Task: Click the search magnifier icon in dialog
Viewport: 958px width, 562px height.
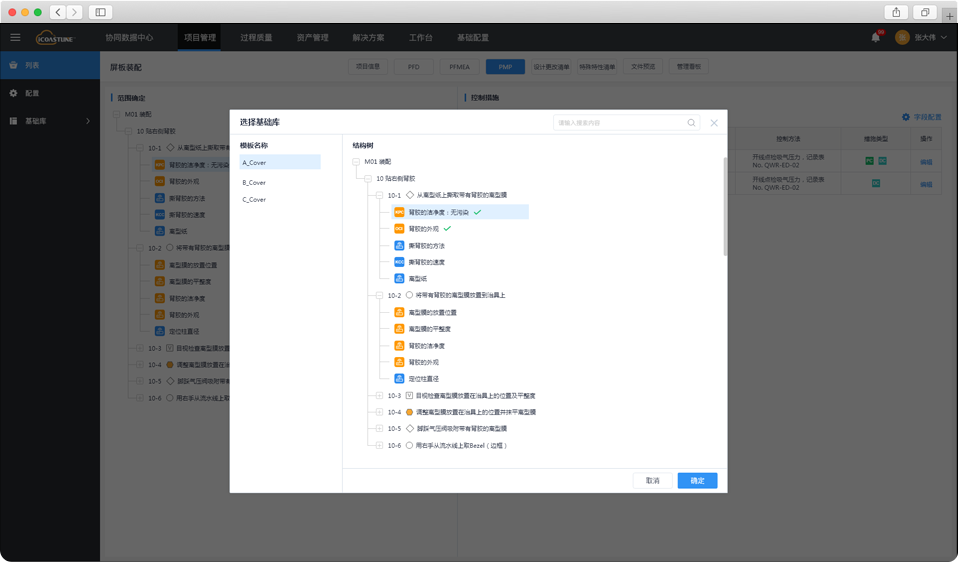Action: pos(691,123)
